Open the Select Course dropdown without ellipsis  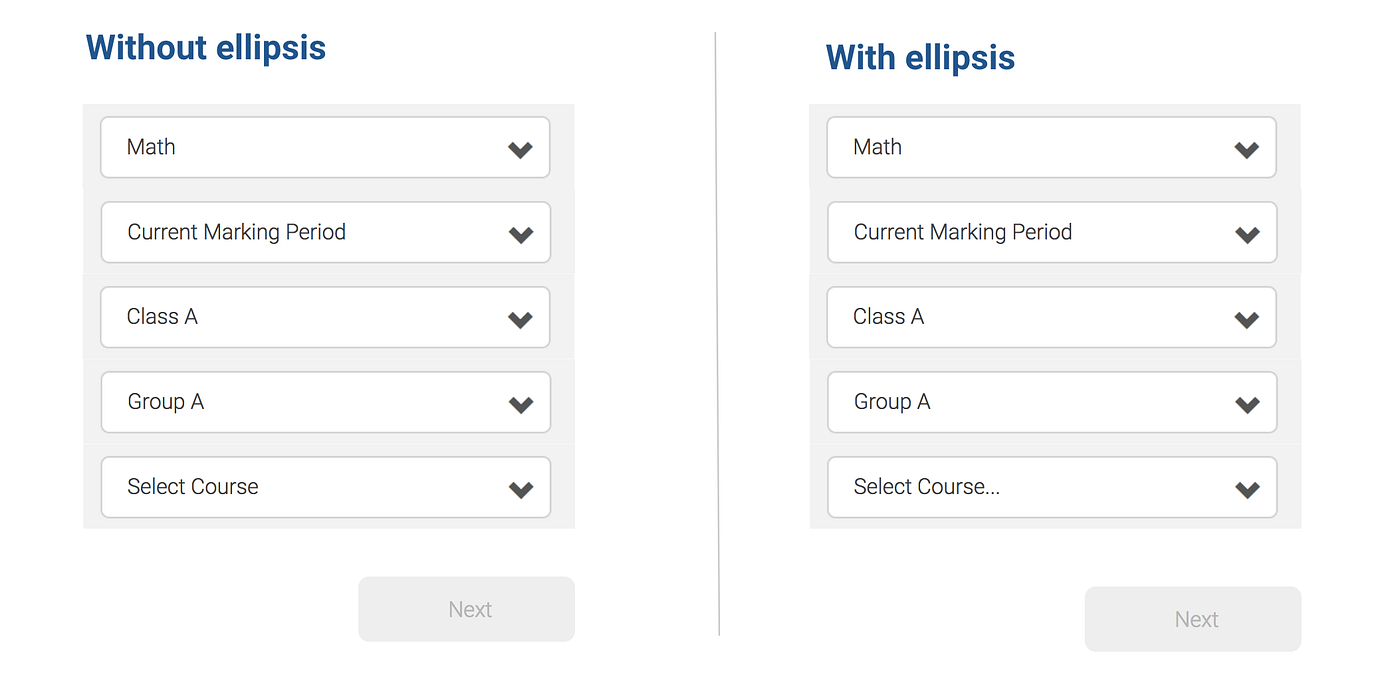325,487
